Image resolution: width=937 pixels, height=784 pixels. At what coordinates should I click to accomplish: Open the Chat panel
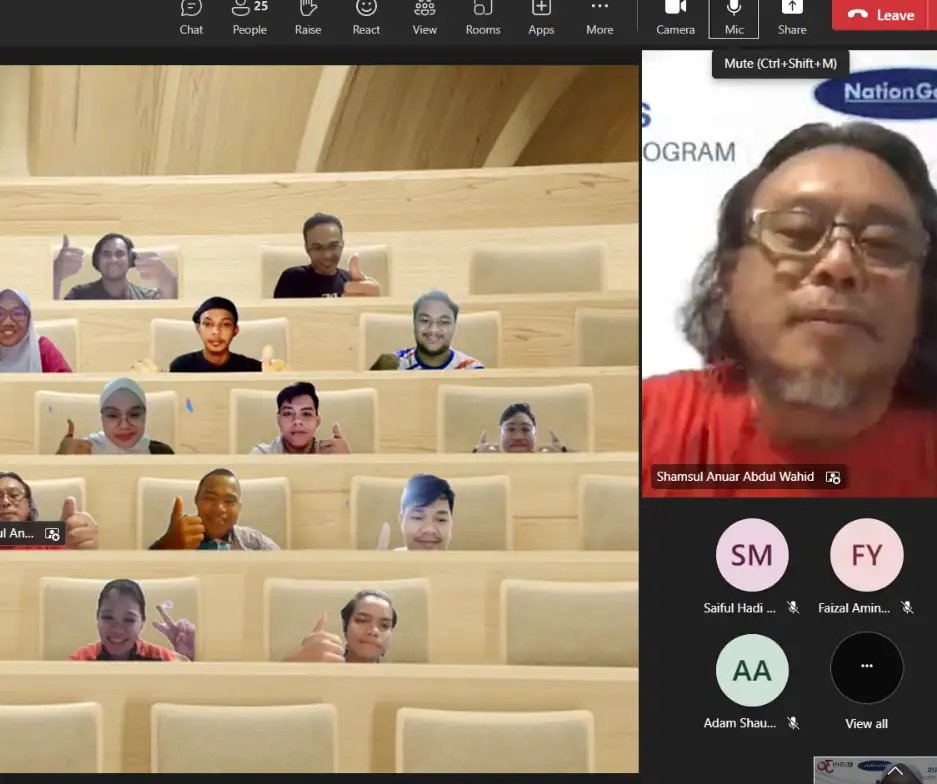click(191, 19)
